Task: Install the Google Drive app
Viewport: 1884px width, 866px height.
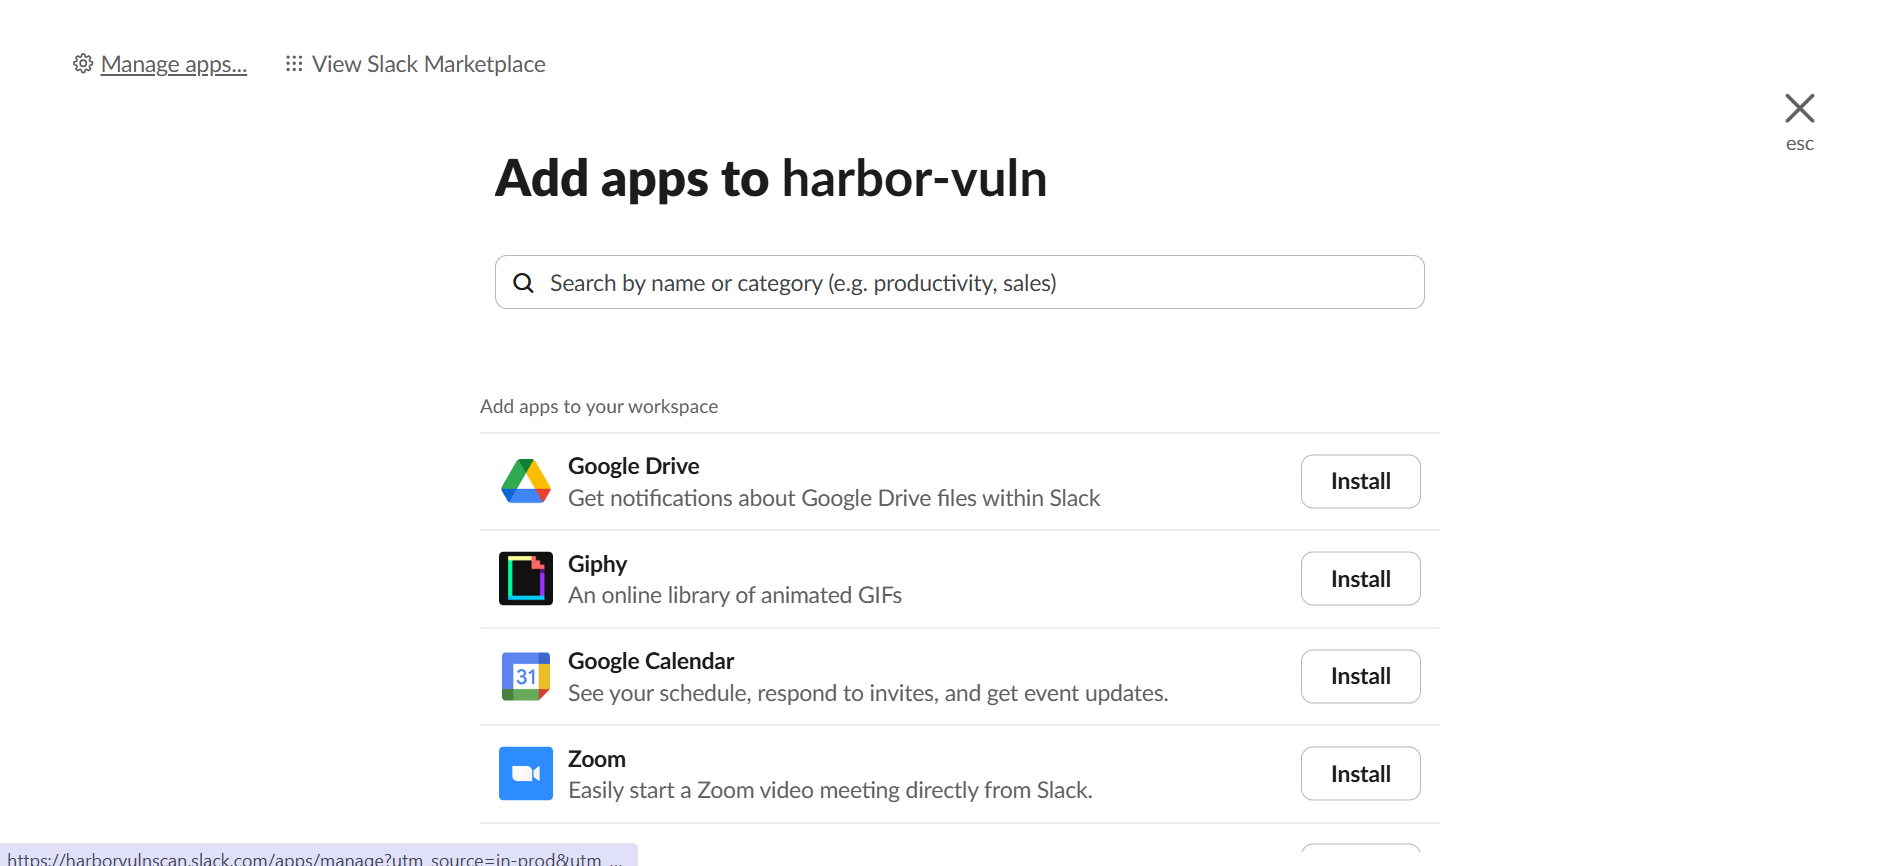Action: pyautogui.click(x=1360, y=481)
